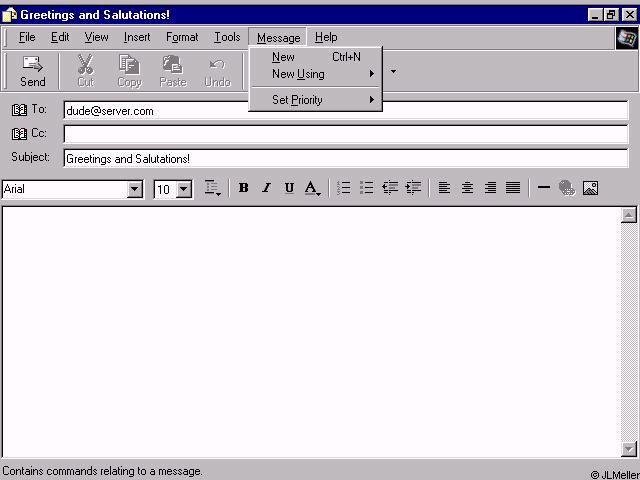Screen dimensions: 640x480
Task: Center align the text
Action: click(x=467, y=188)
